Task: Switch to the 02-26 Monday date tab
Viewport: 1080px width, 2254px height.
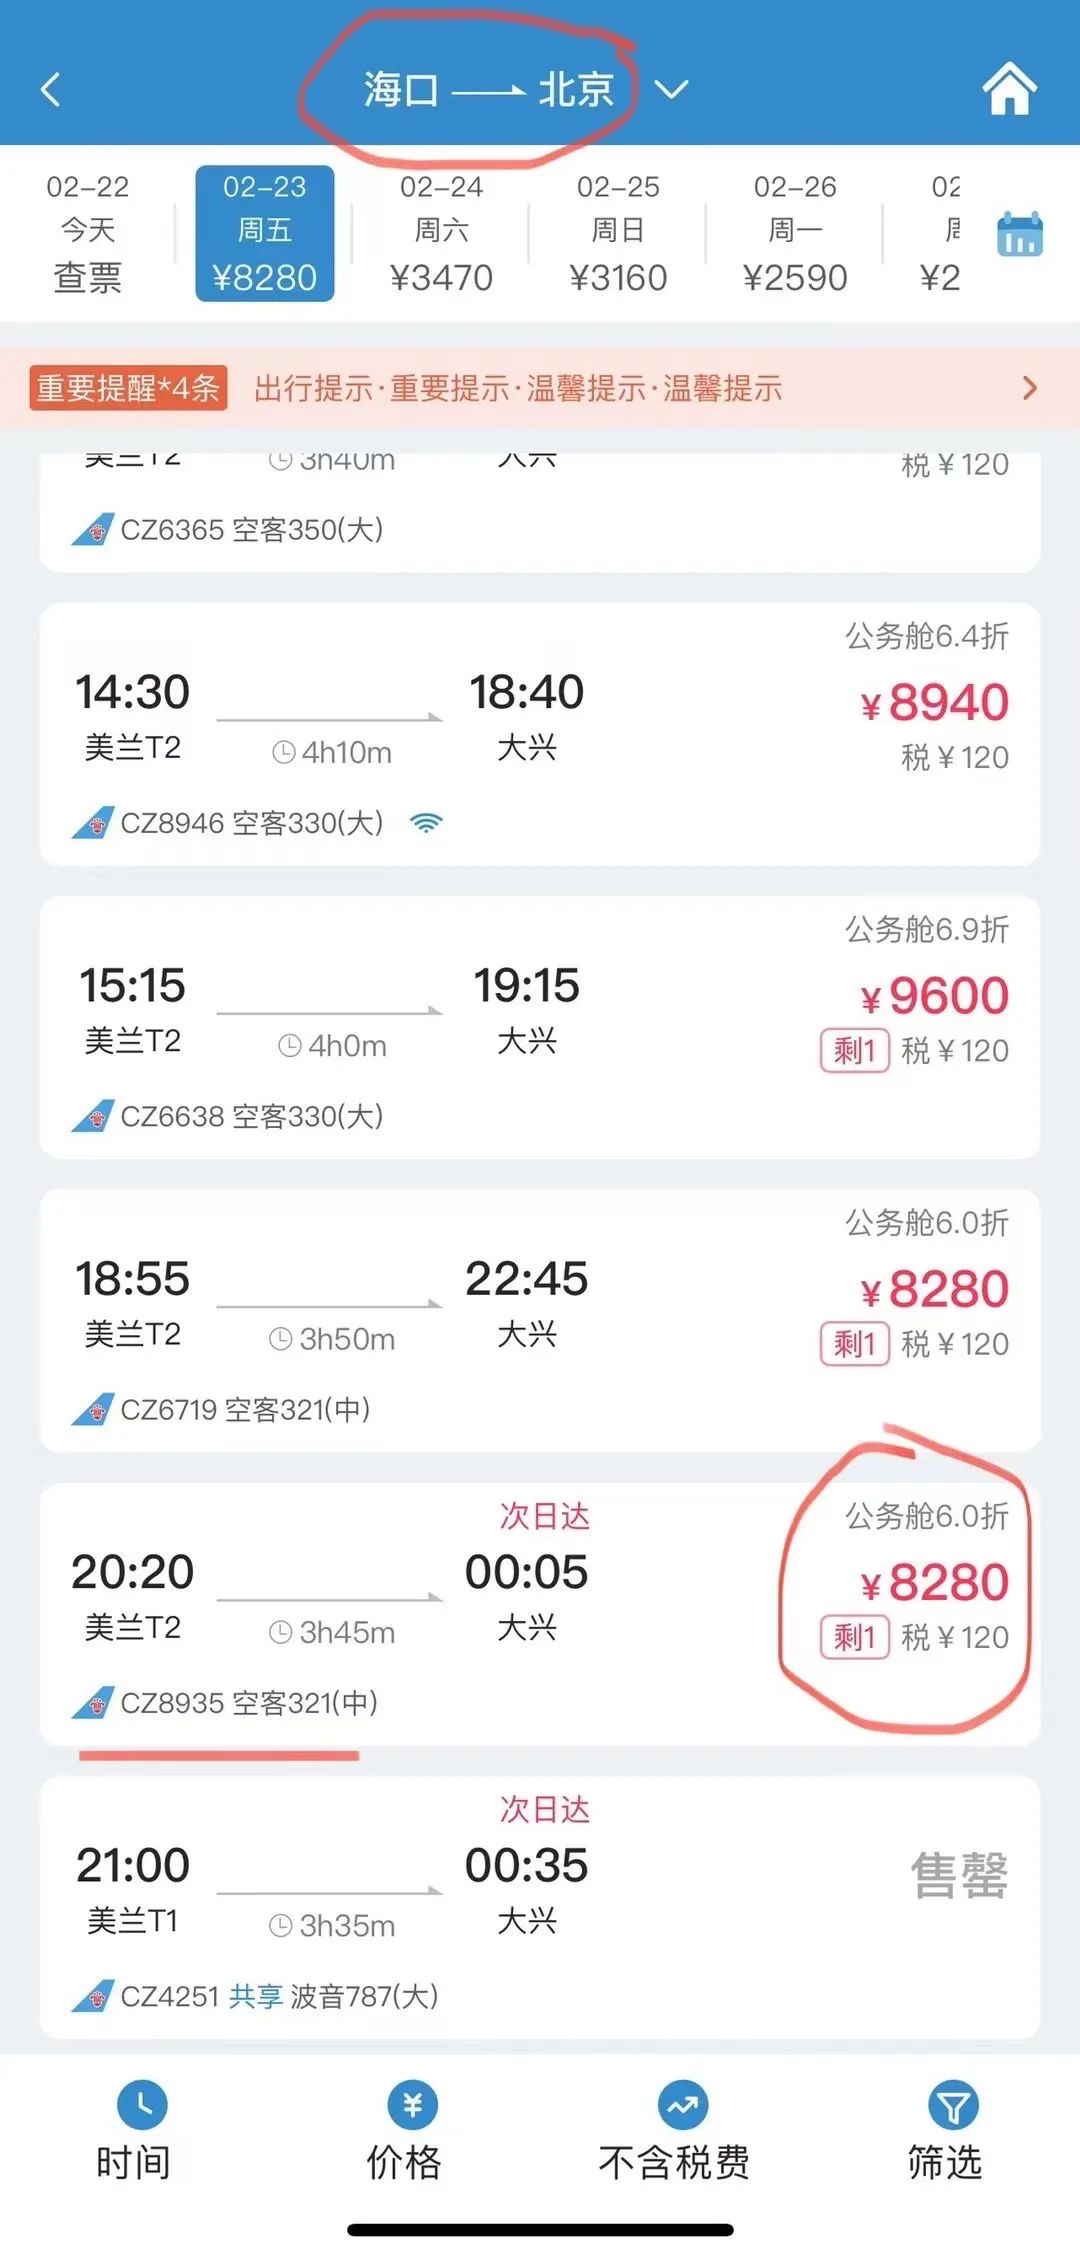Action: tap(795, 233)
